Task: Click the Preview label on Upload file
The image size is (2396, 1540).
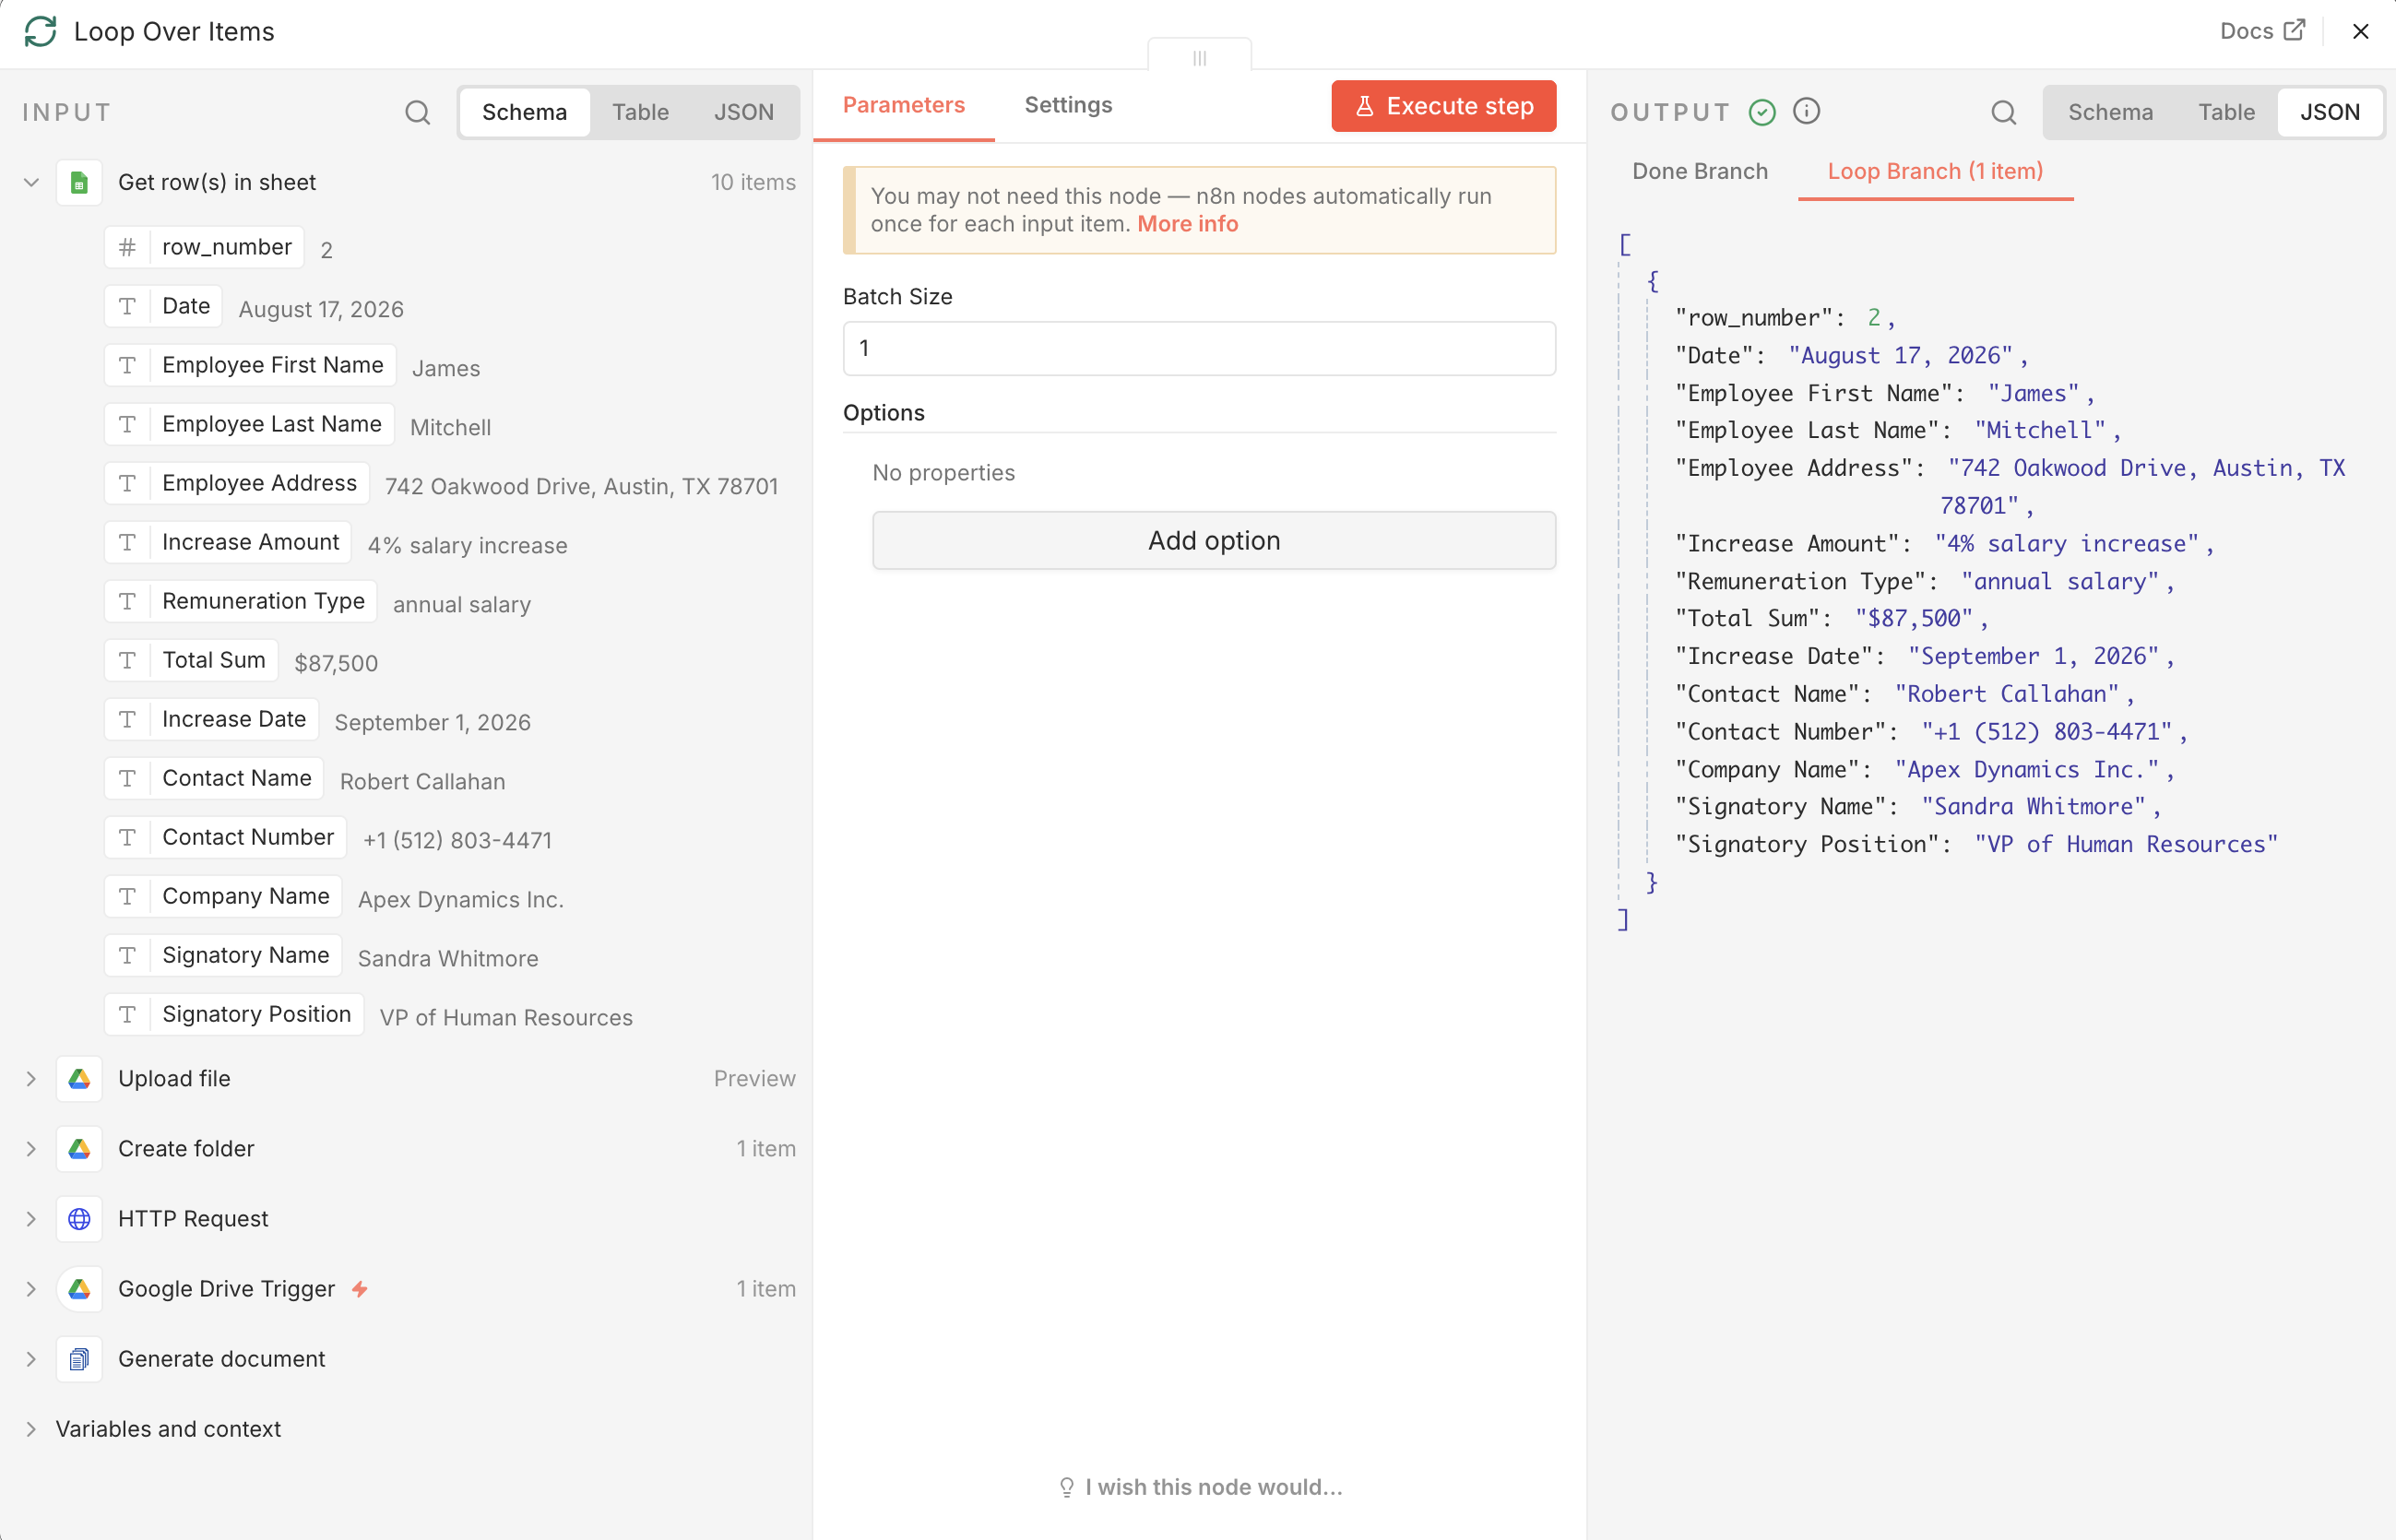Action: coord(754,1078)
